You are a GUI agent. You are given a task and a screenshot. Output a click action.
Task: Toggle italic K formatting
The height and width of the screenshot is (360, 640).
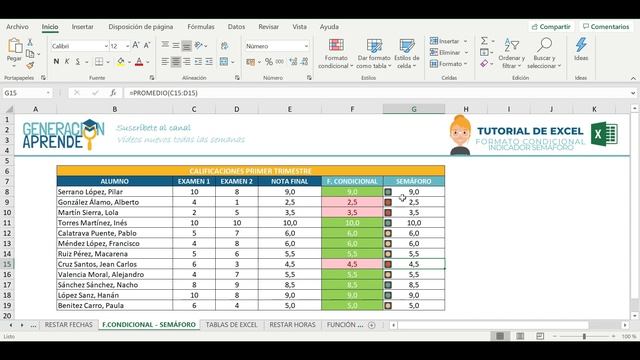pyautogui.click(x=67, y=62)
